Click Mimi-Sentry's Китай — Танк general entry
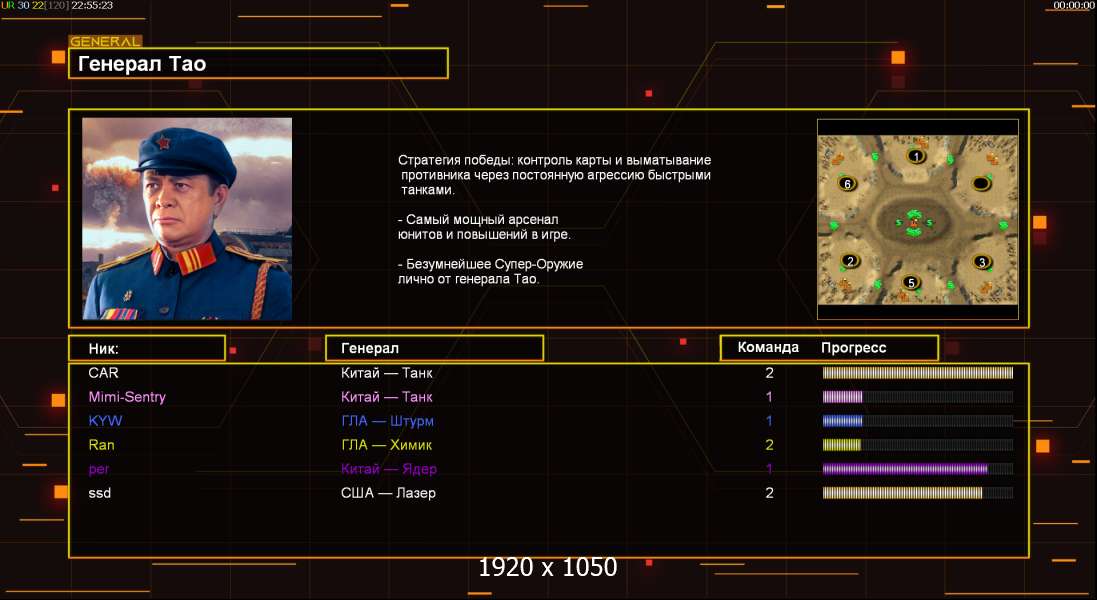1097x600 pixels. (387, 397)
